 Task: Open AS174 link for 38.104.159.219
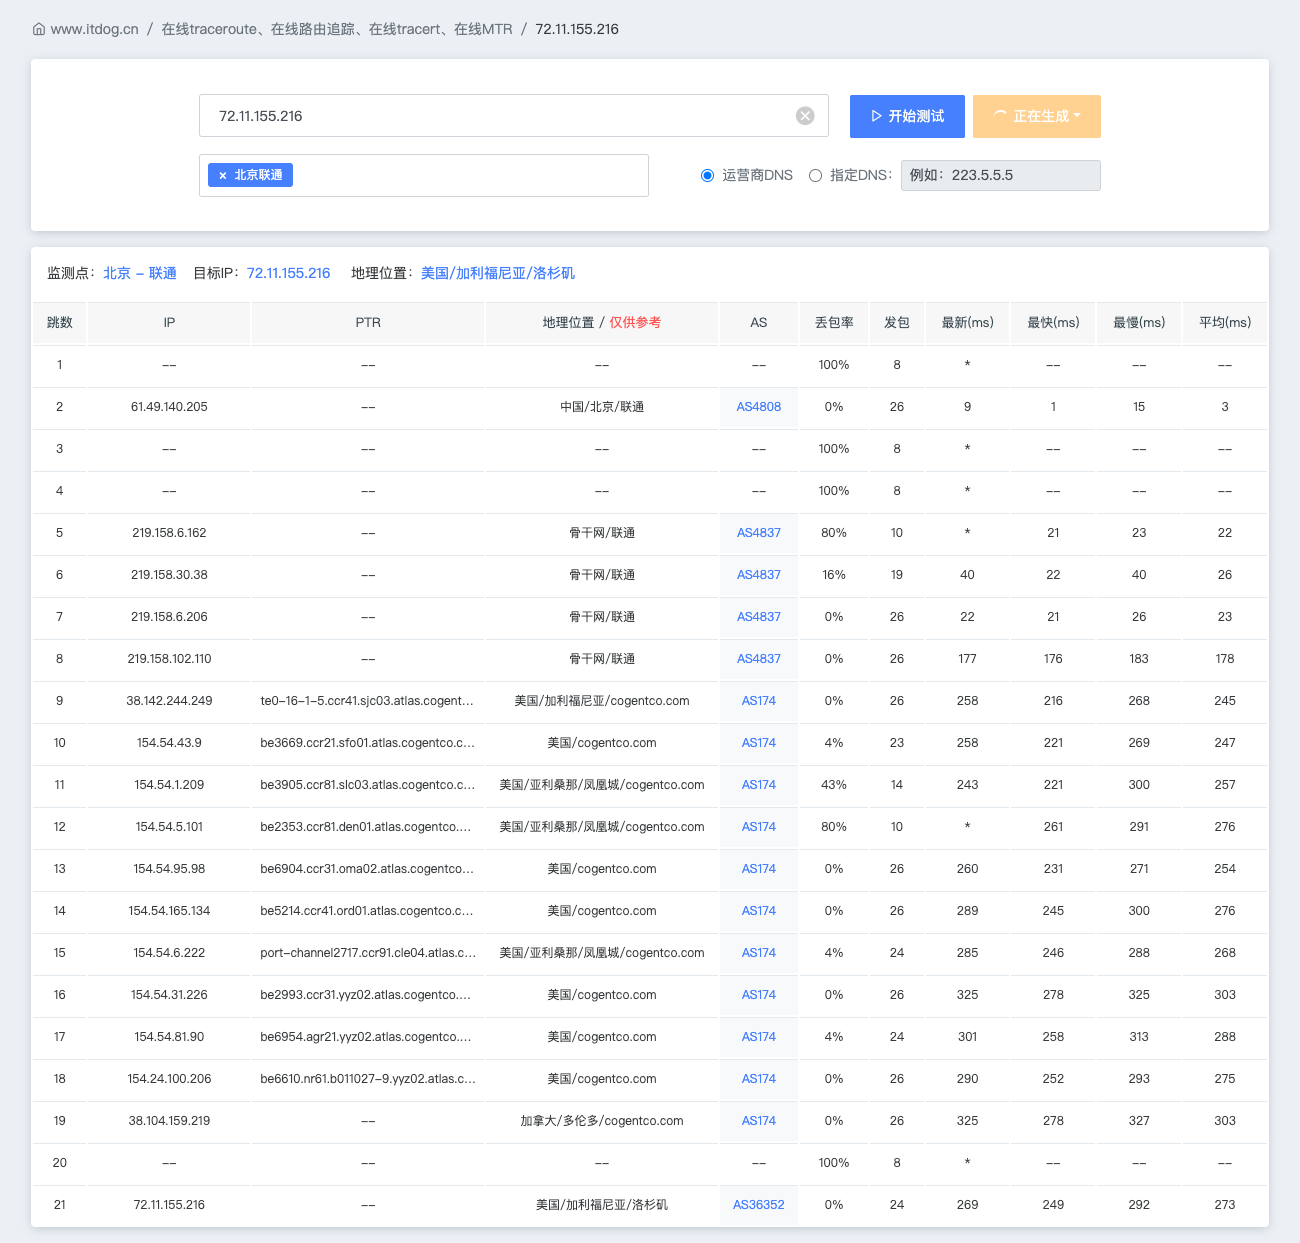click(x=759, y=1121)
